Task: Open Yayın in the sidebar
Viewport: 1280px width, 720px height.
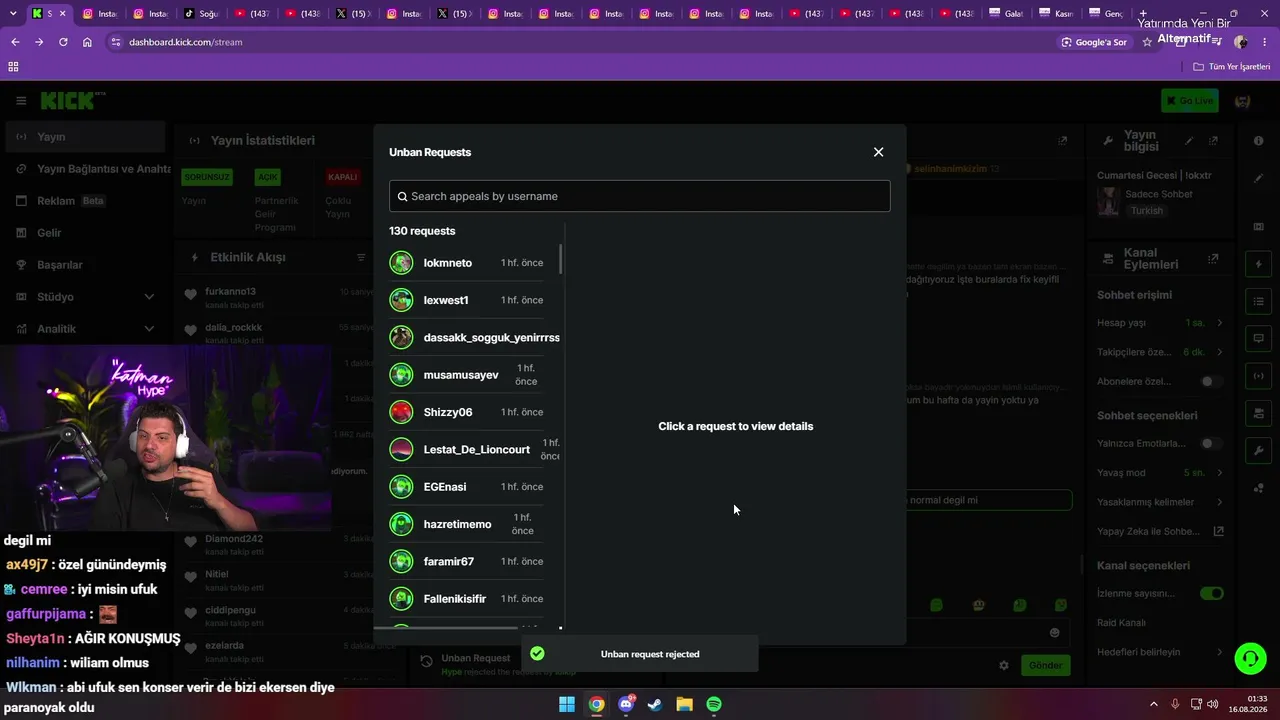Action: 85,137
